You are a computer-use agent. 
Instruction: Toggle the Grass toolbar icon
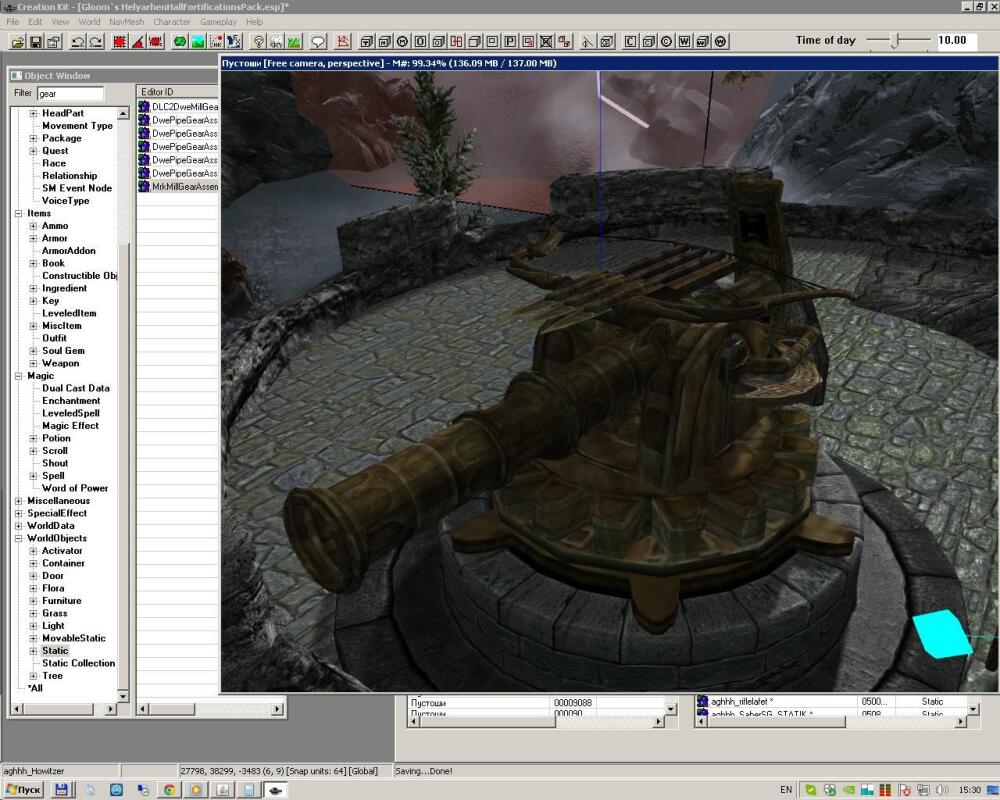(x=294, y=42)
